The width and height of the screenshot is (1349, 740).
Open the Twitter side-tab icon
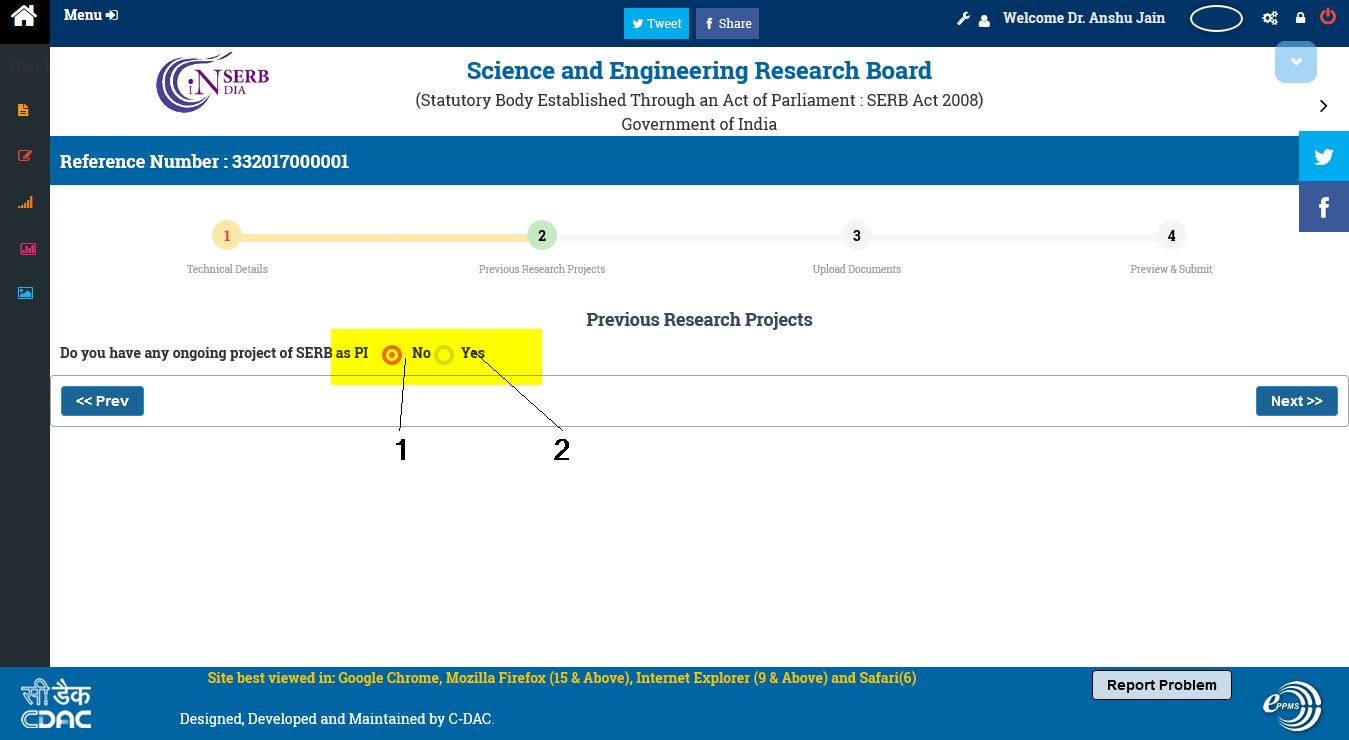click(x=1324, y=157)
